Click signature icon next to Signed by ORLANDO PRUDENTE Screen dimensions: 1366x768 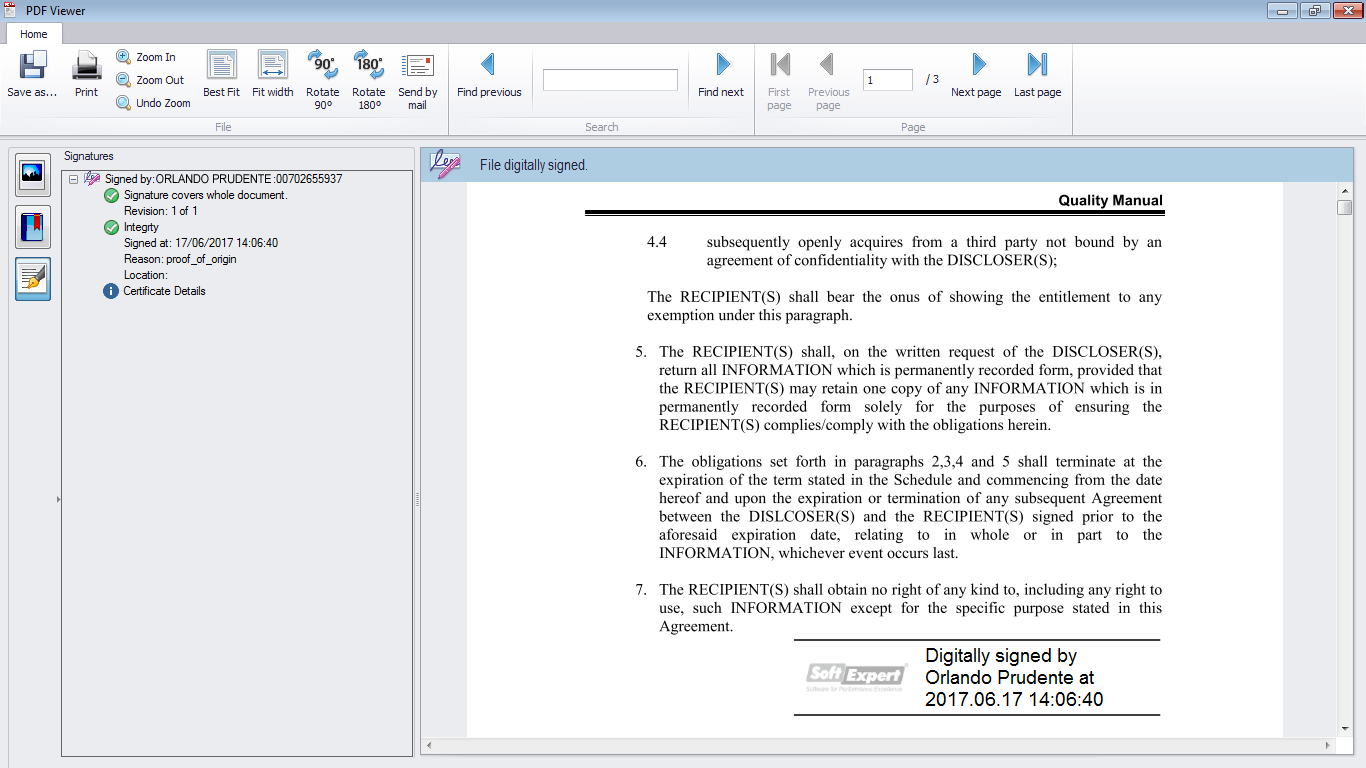(92, 179)
